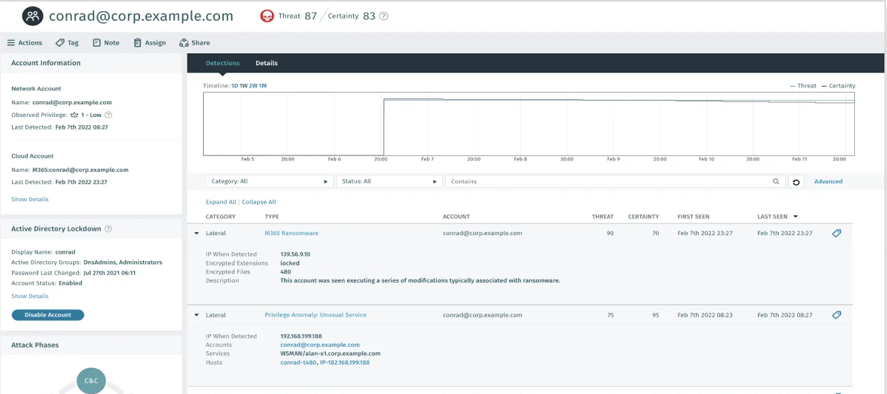Click the Share toolbar button
887x394 pixels.
[x=194, y=42]
